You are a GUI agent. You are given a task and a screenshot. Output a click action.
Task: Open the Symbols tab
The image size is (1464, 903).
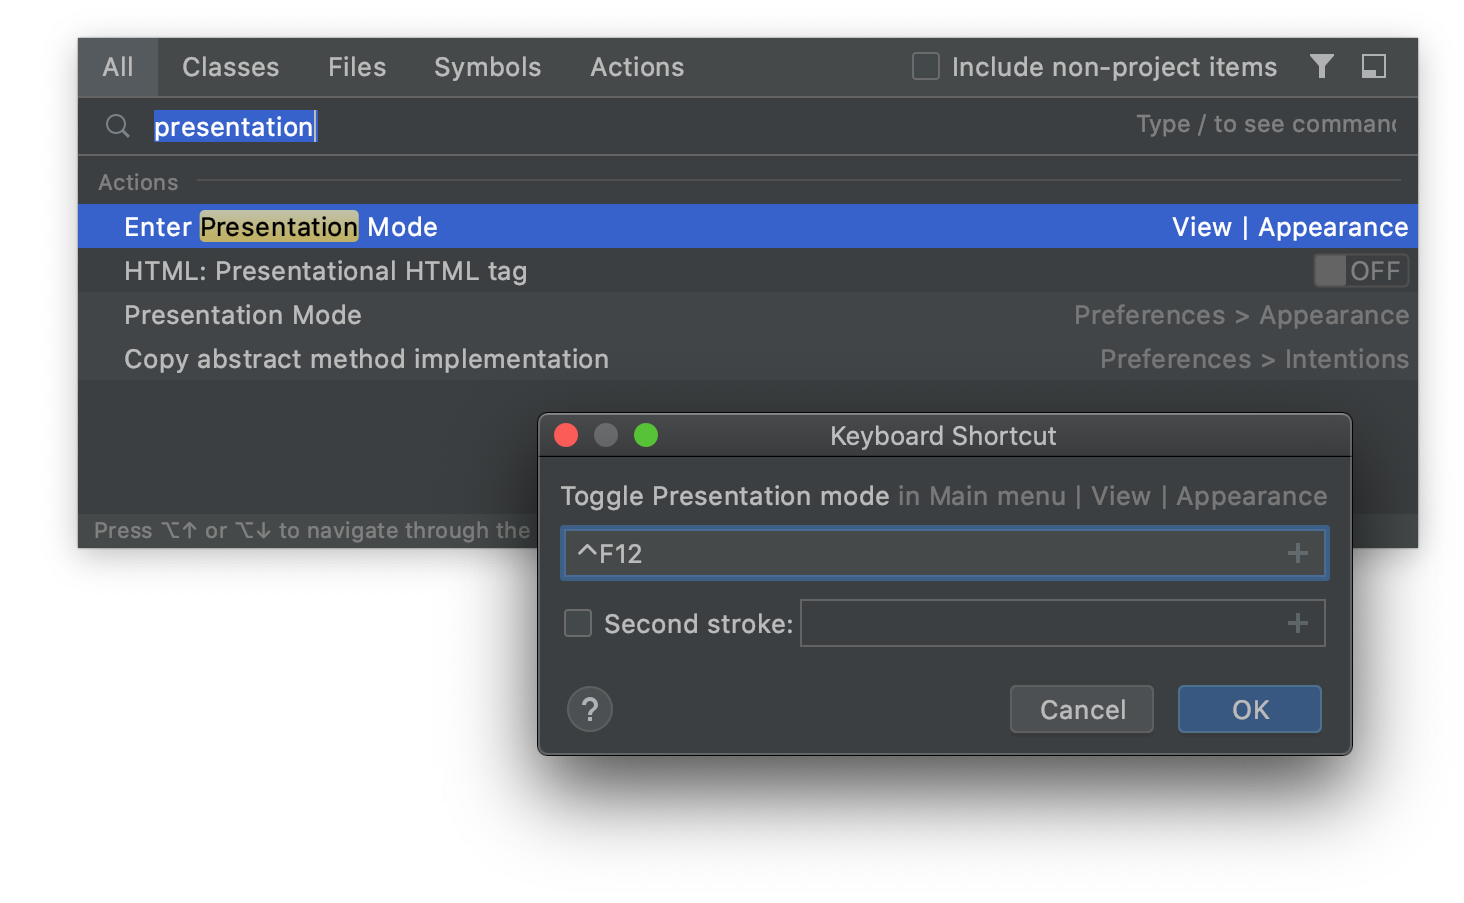[x=487, y=67]
